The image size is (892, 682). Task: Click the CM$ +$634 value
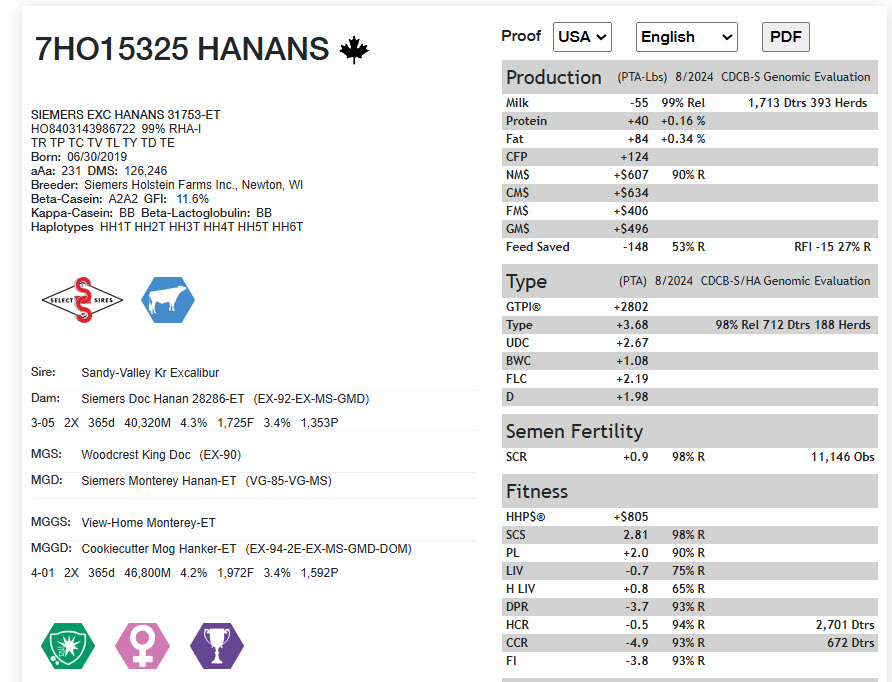point(631,193)
